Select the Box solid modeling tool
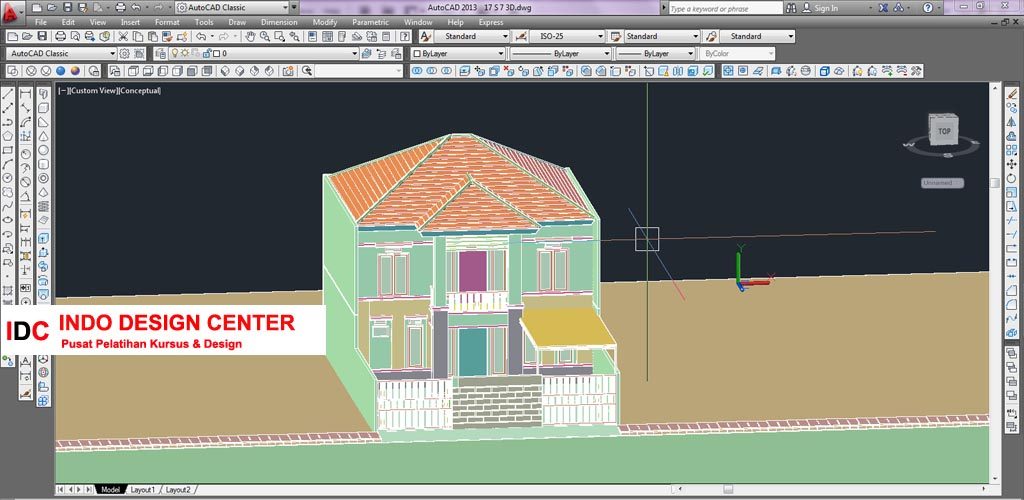 click(x=43, y=108)
